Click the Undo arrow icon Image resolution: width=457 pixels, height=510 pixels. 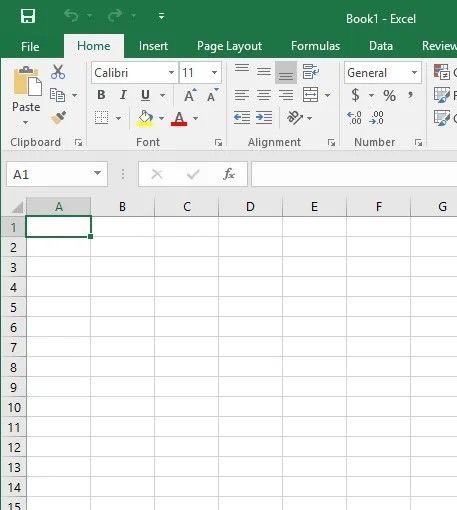coord(71,16)
